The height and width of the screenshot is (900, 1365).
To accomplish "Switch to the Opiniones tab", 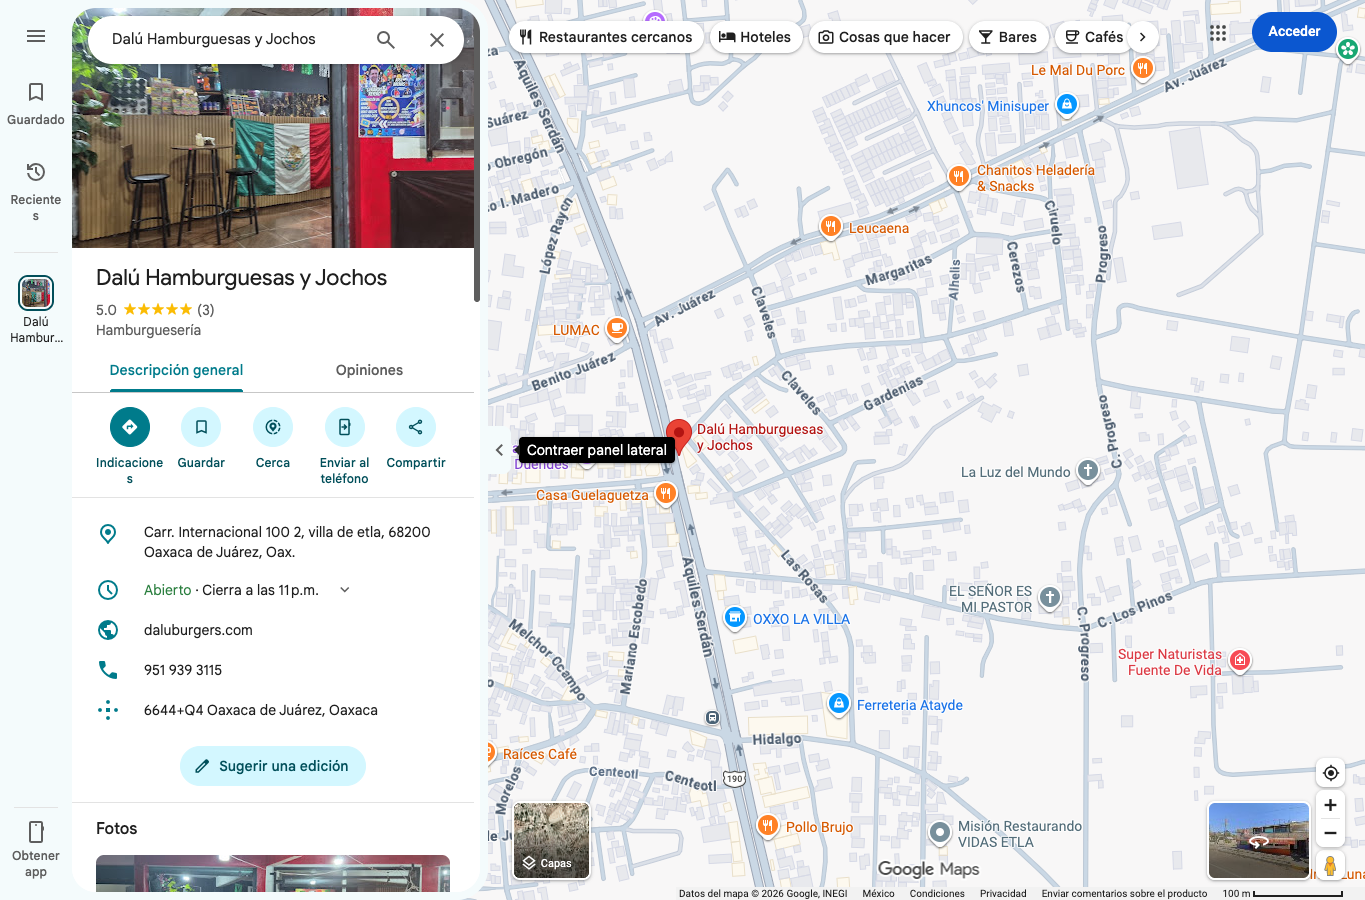I will pyautogui.click(x=369, y=370).
